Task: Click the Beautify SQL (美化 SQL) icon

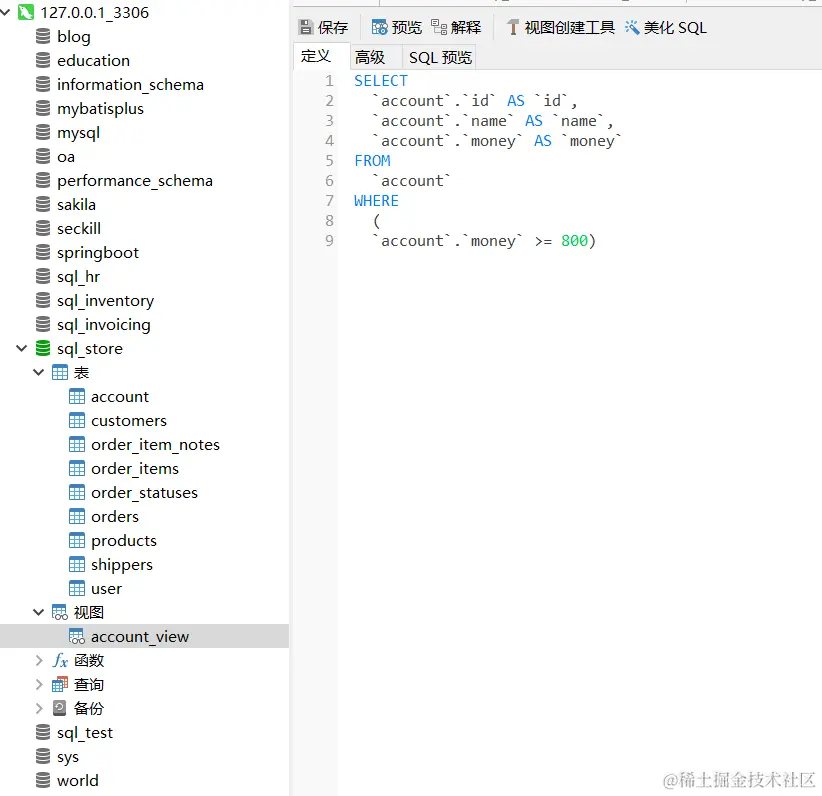Action: coord(632,27)
